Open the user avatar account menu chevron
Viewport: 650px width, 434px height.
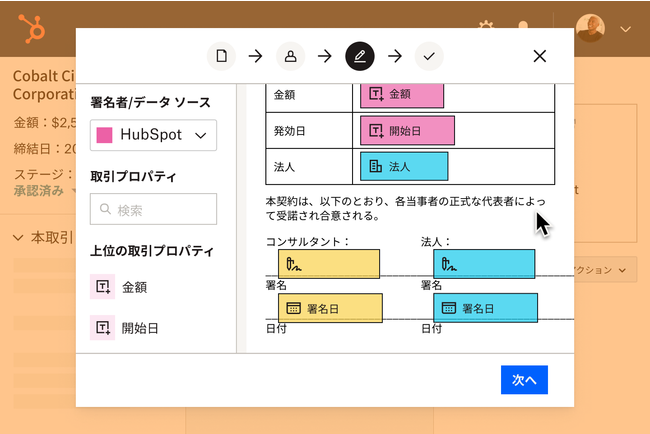626,29
